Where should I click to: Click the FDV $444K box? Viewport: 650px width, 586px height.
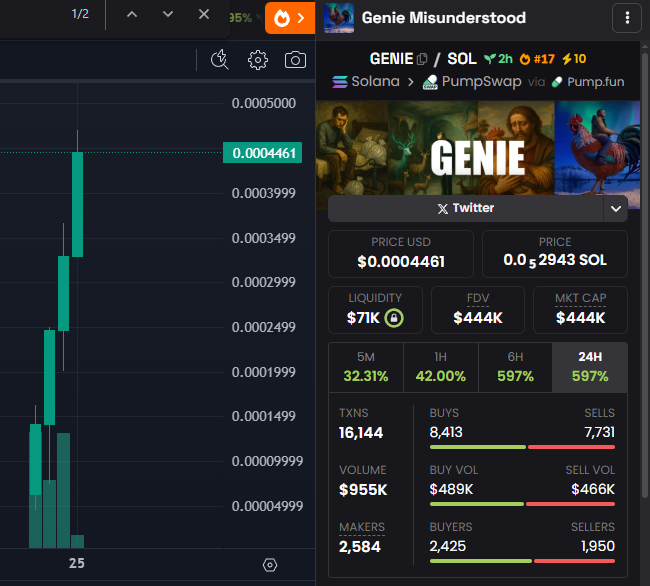[x=478, y=310]
